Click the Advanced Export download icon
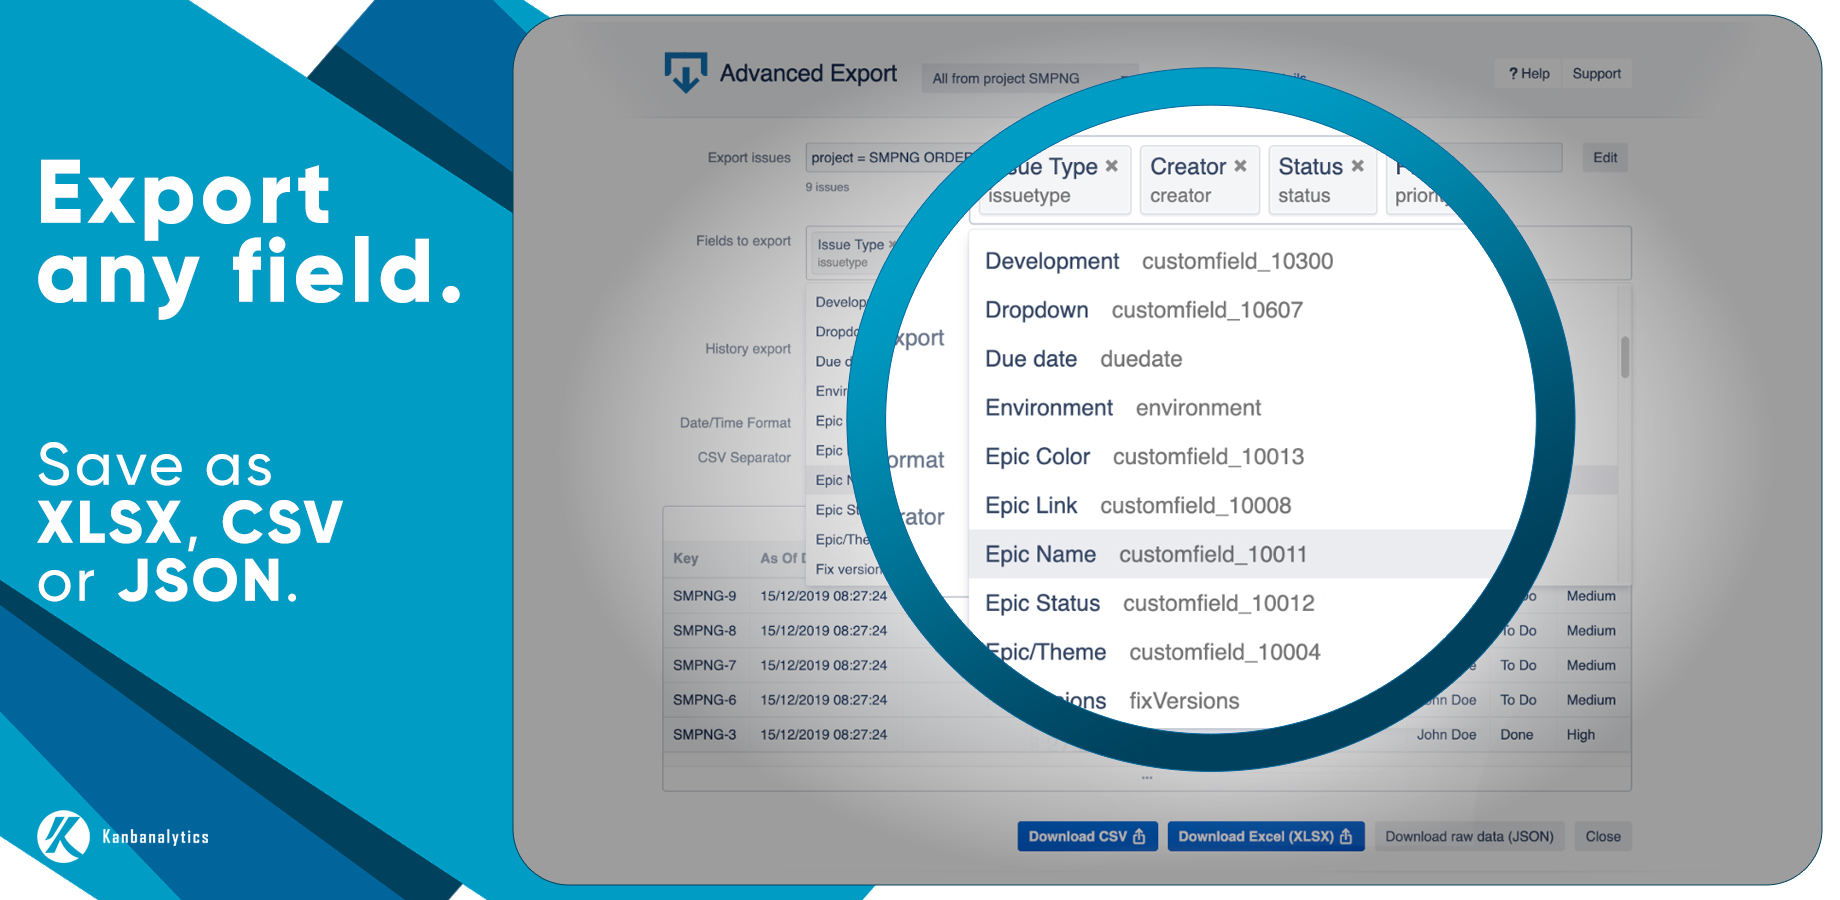 [x=684, y=72]
